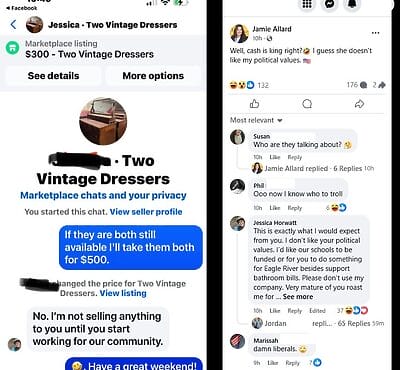Like Phil's comment
Image resolution: width=400 pixels, height=370 pixels.
click(275, 208)
